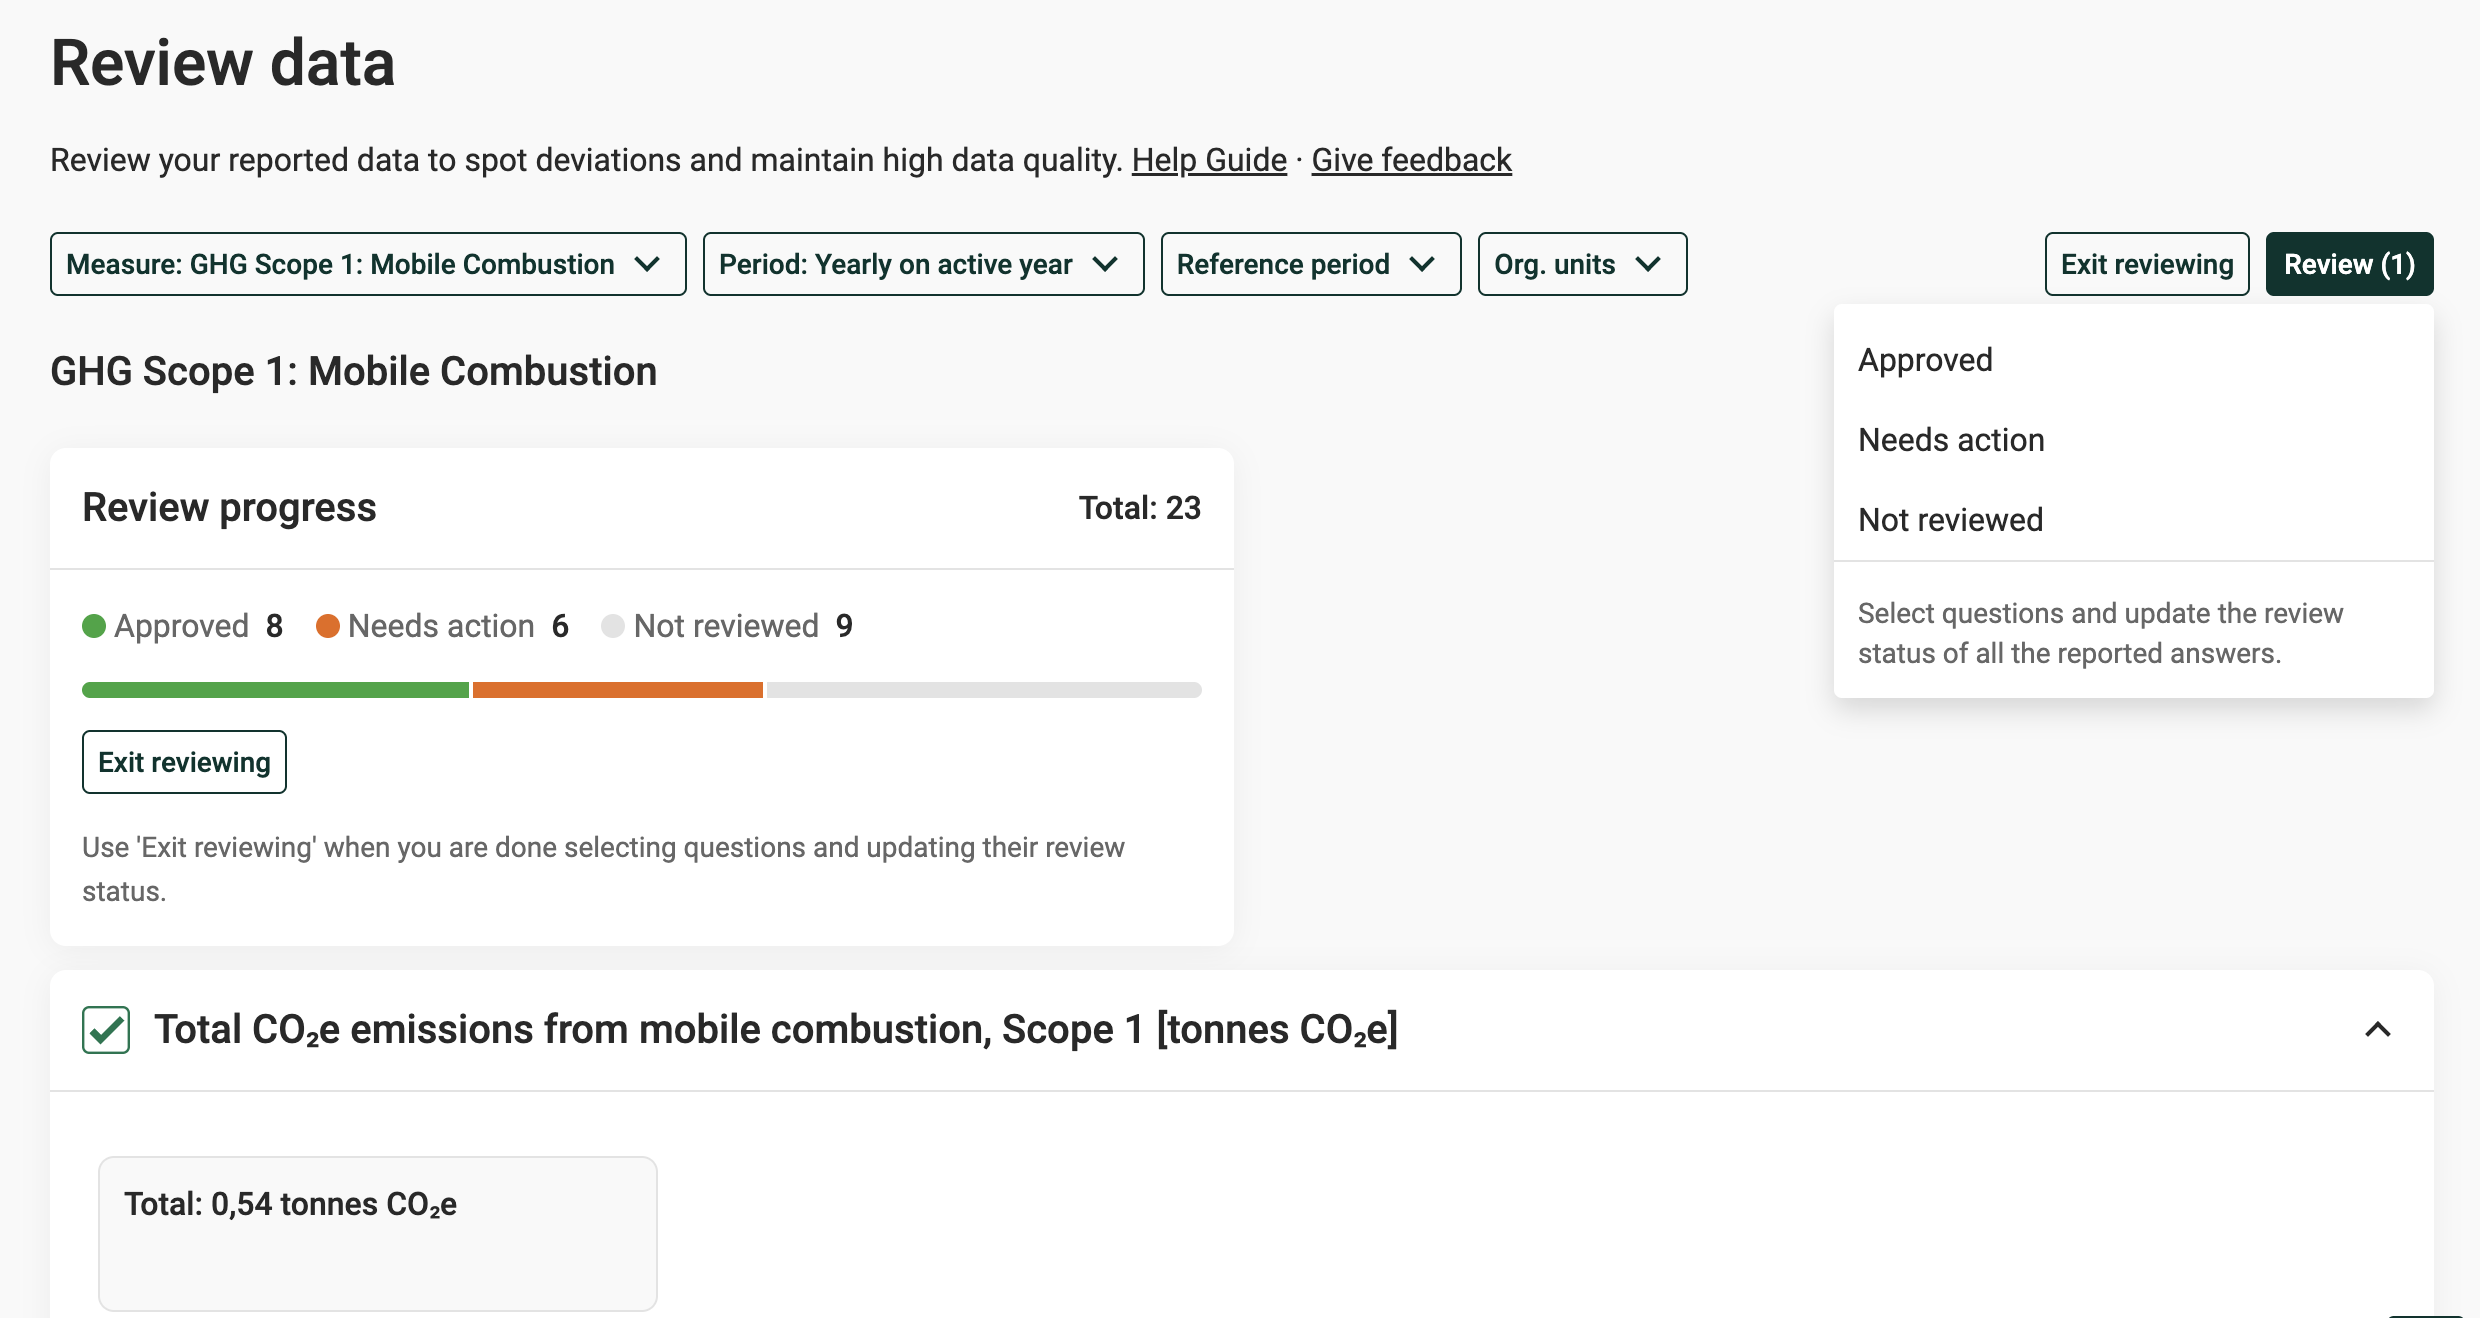Open Measure: GHG Scope 1 dropdown
Screen dimensions: 2480x1318
coord(368,264)
